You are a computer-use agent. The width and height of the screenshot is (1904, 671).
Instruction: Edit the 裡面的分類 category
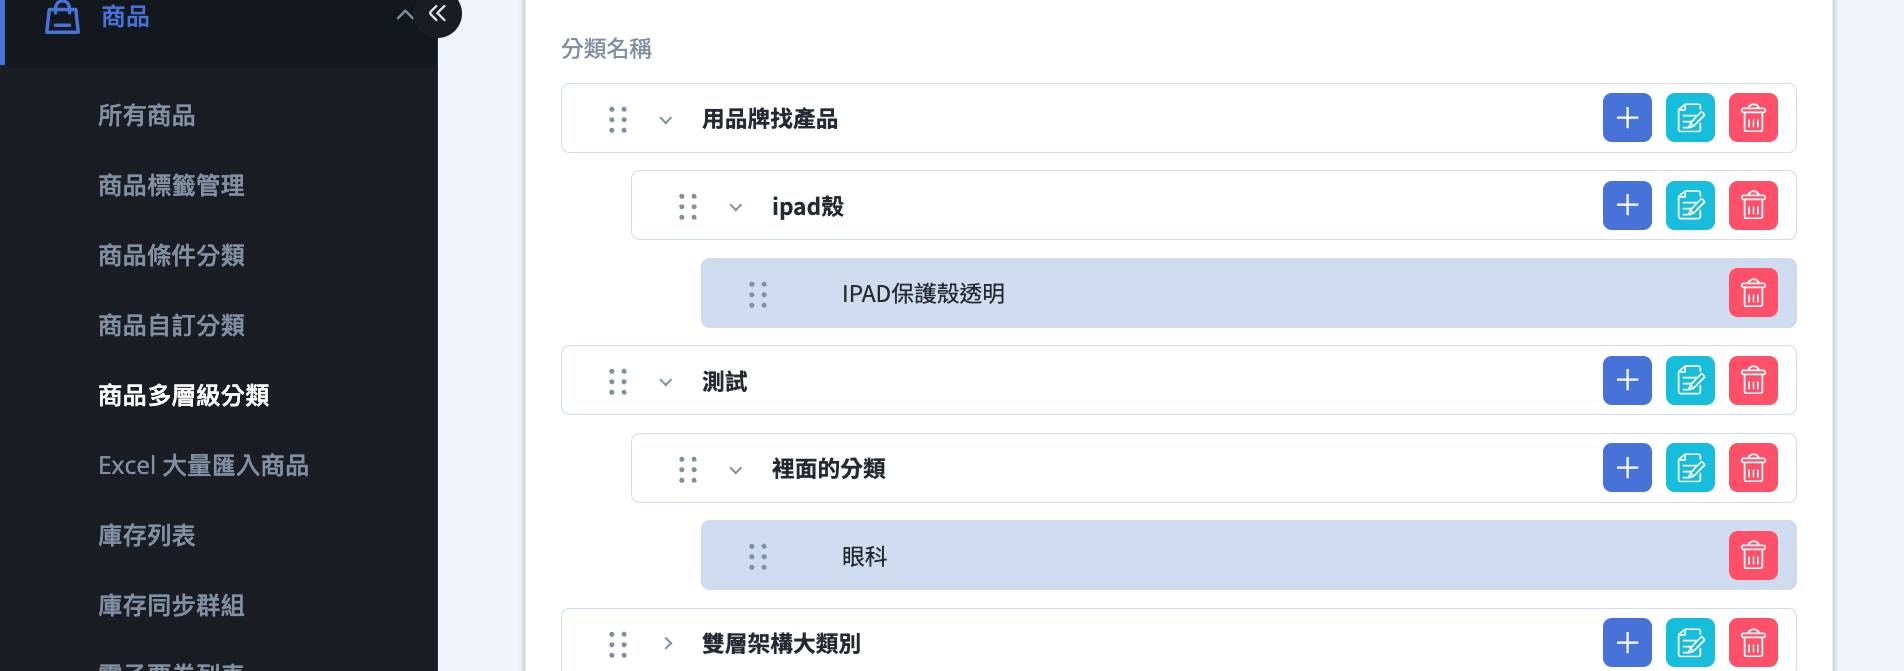point(1690,468)
